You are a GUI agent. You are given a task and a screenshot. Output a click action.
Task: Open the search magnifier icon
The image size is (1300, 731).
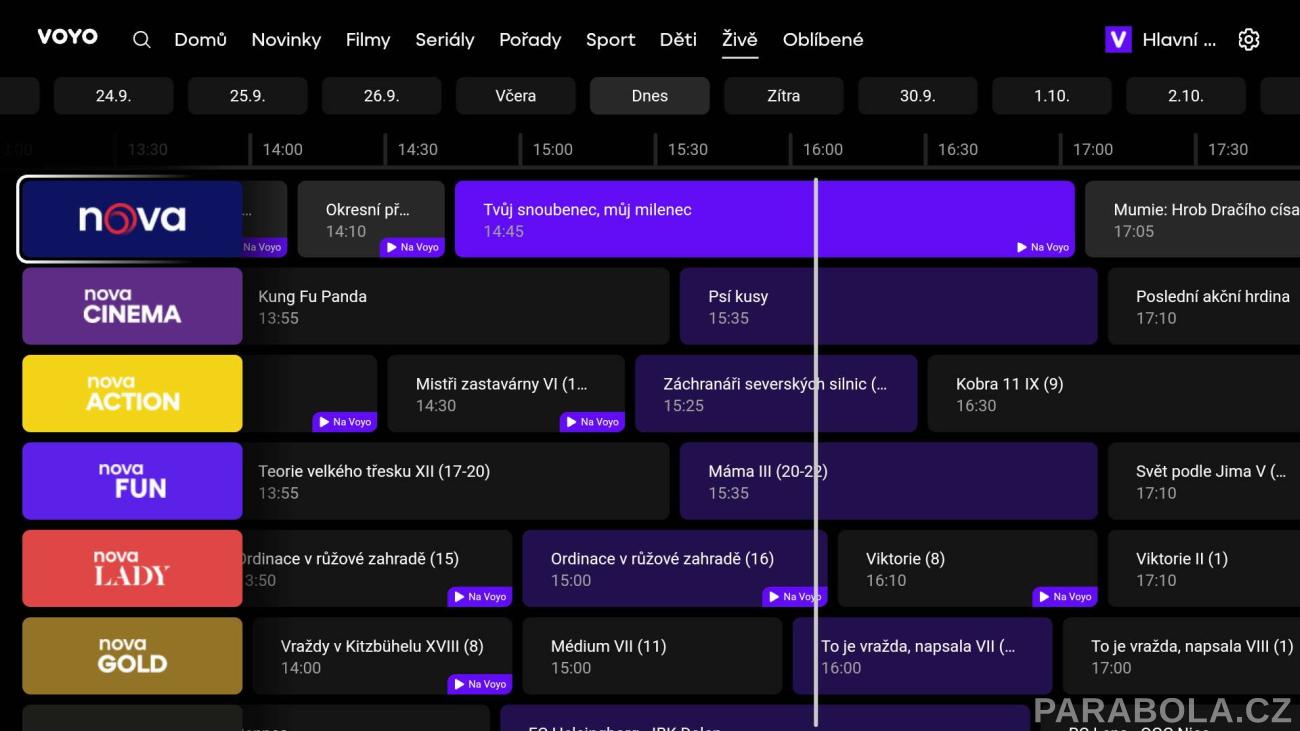pyautogui.click(x=142, y=40)
